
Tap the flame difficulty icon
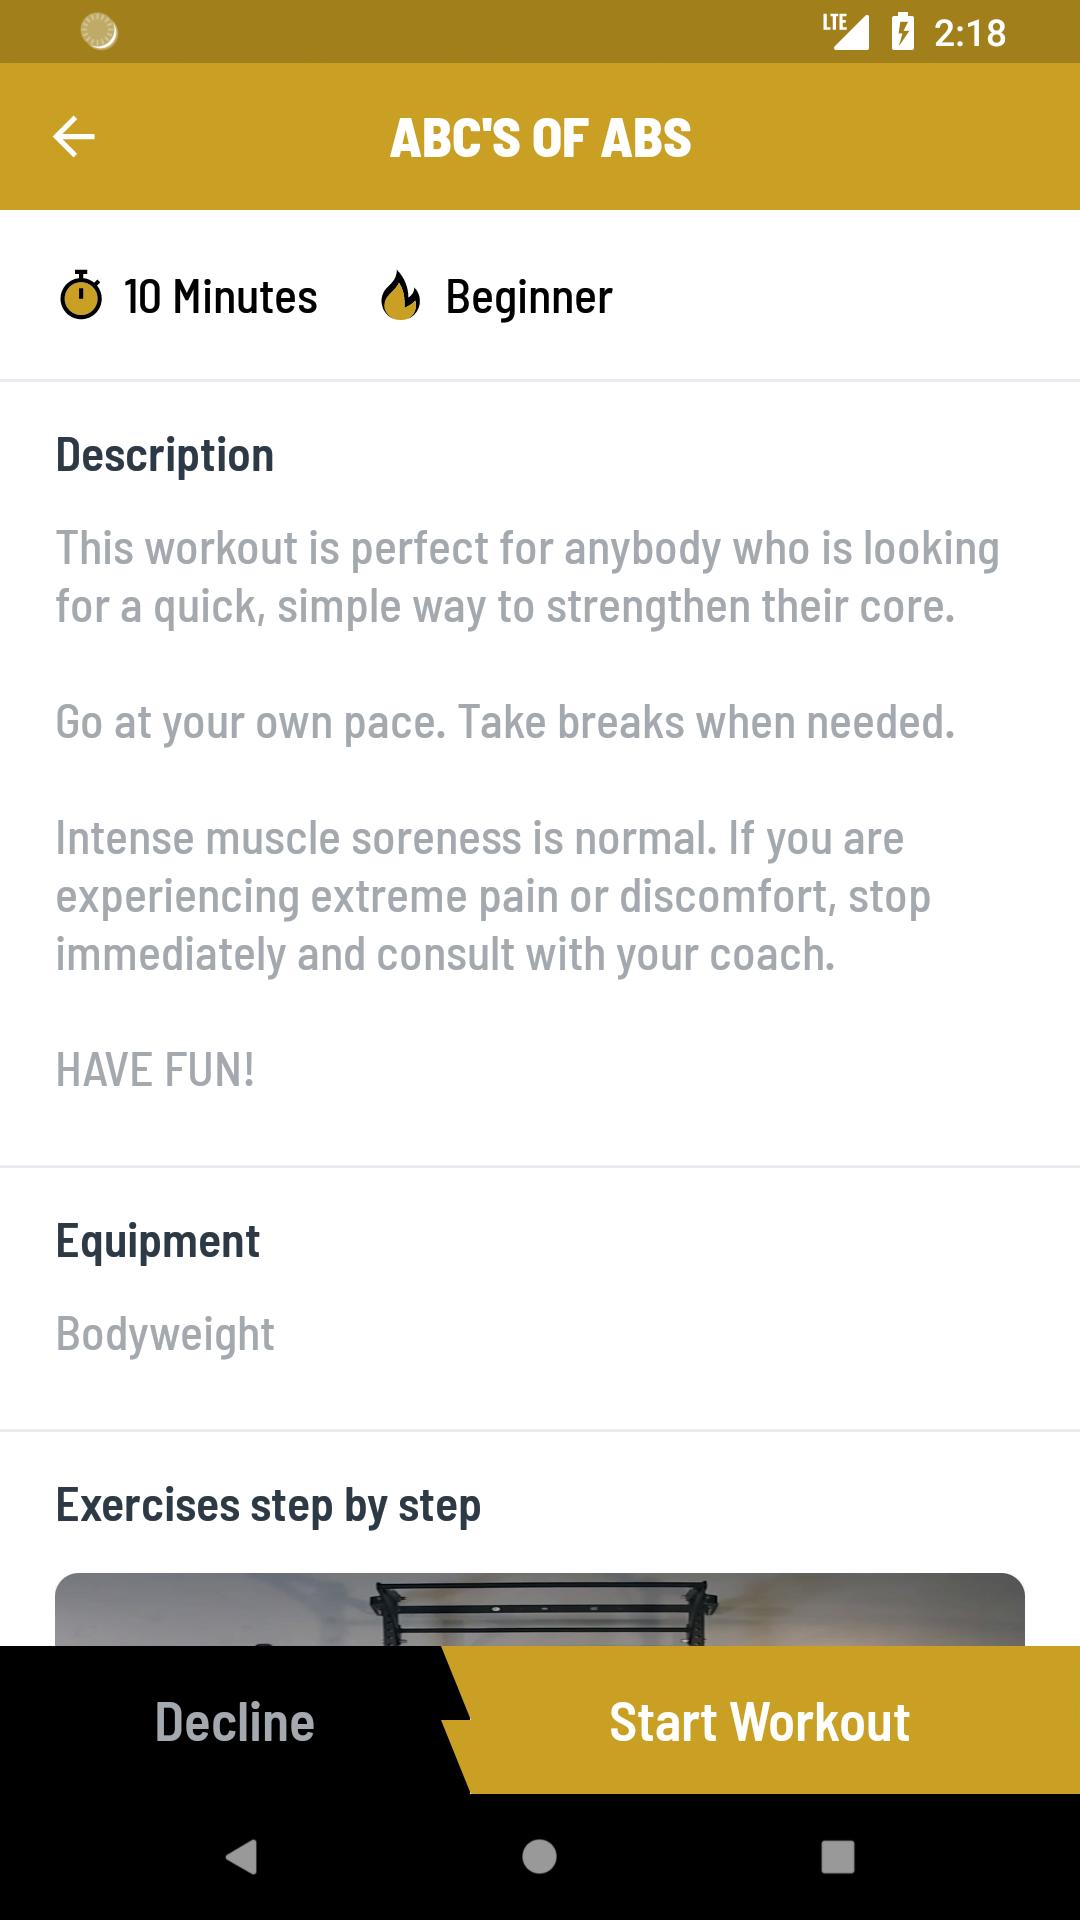[400, 296]
